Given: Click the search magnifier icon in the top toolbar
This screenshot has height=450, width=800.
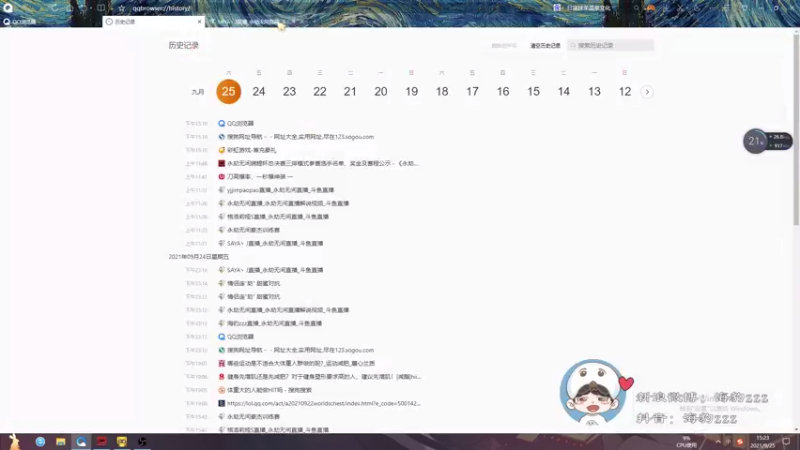Looking at the screenshot, I should [x=636, y=8].
